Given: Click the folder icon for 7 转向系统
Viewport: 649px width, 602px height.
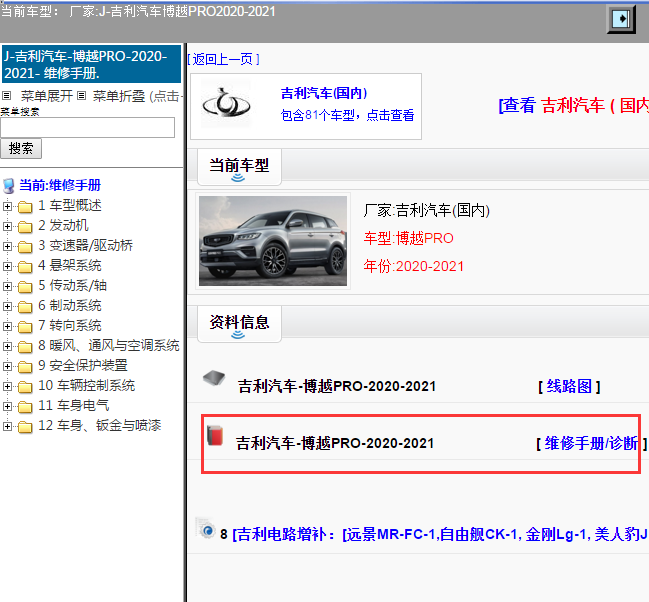Looking at the screenshot, I should click(x=25, y=326).
